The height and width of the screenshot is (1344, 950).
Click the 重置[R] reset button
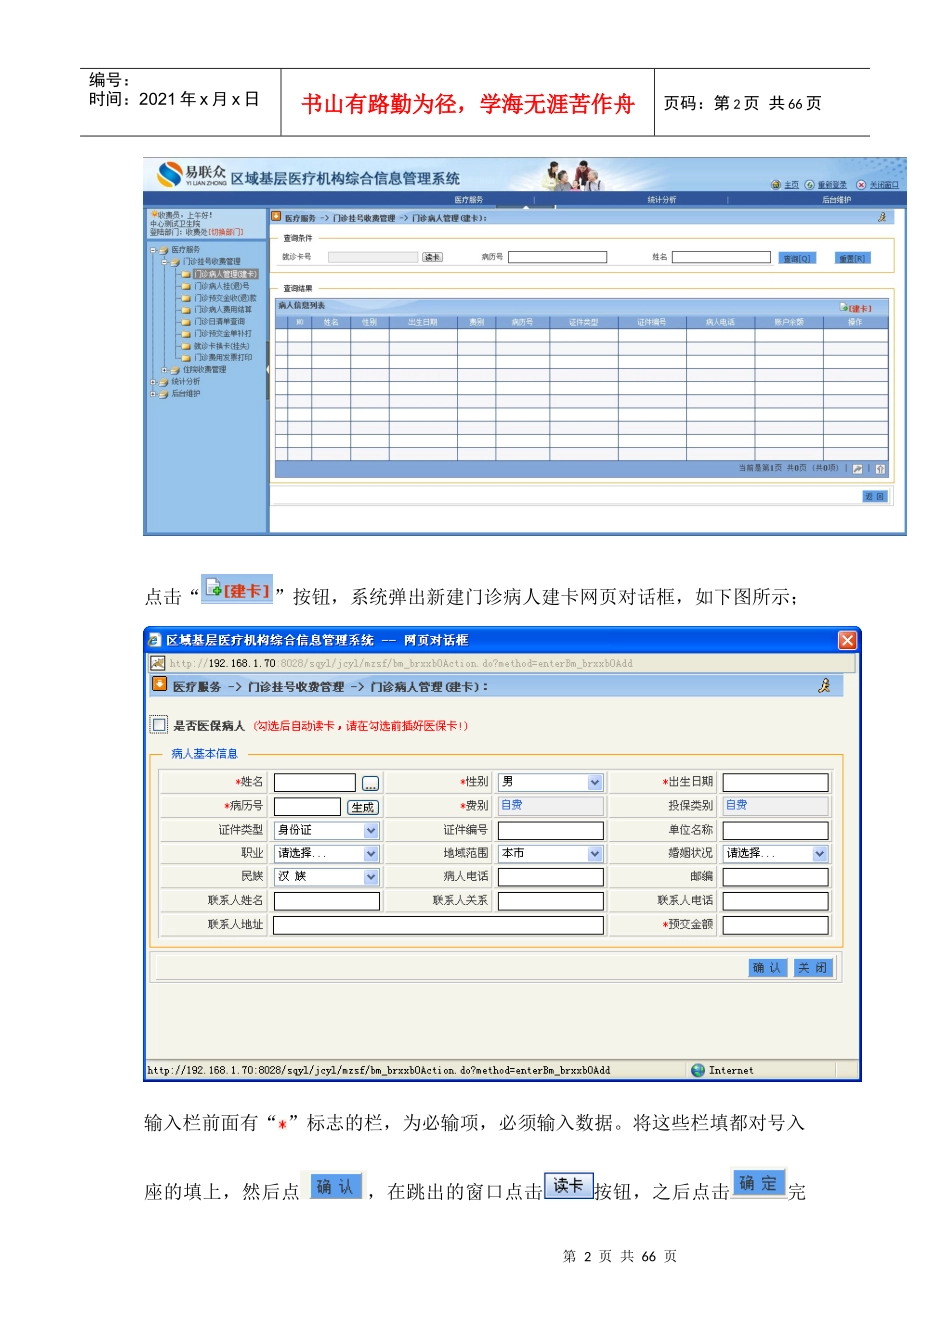tap(852, 258)
